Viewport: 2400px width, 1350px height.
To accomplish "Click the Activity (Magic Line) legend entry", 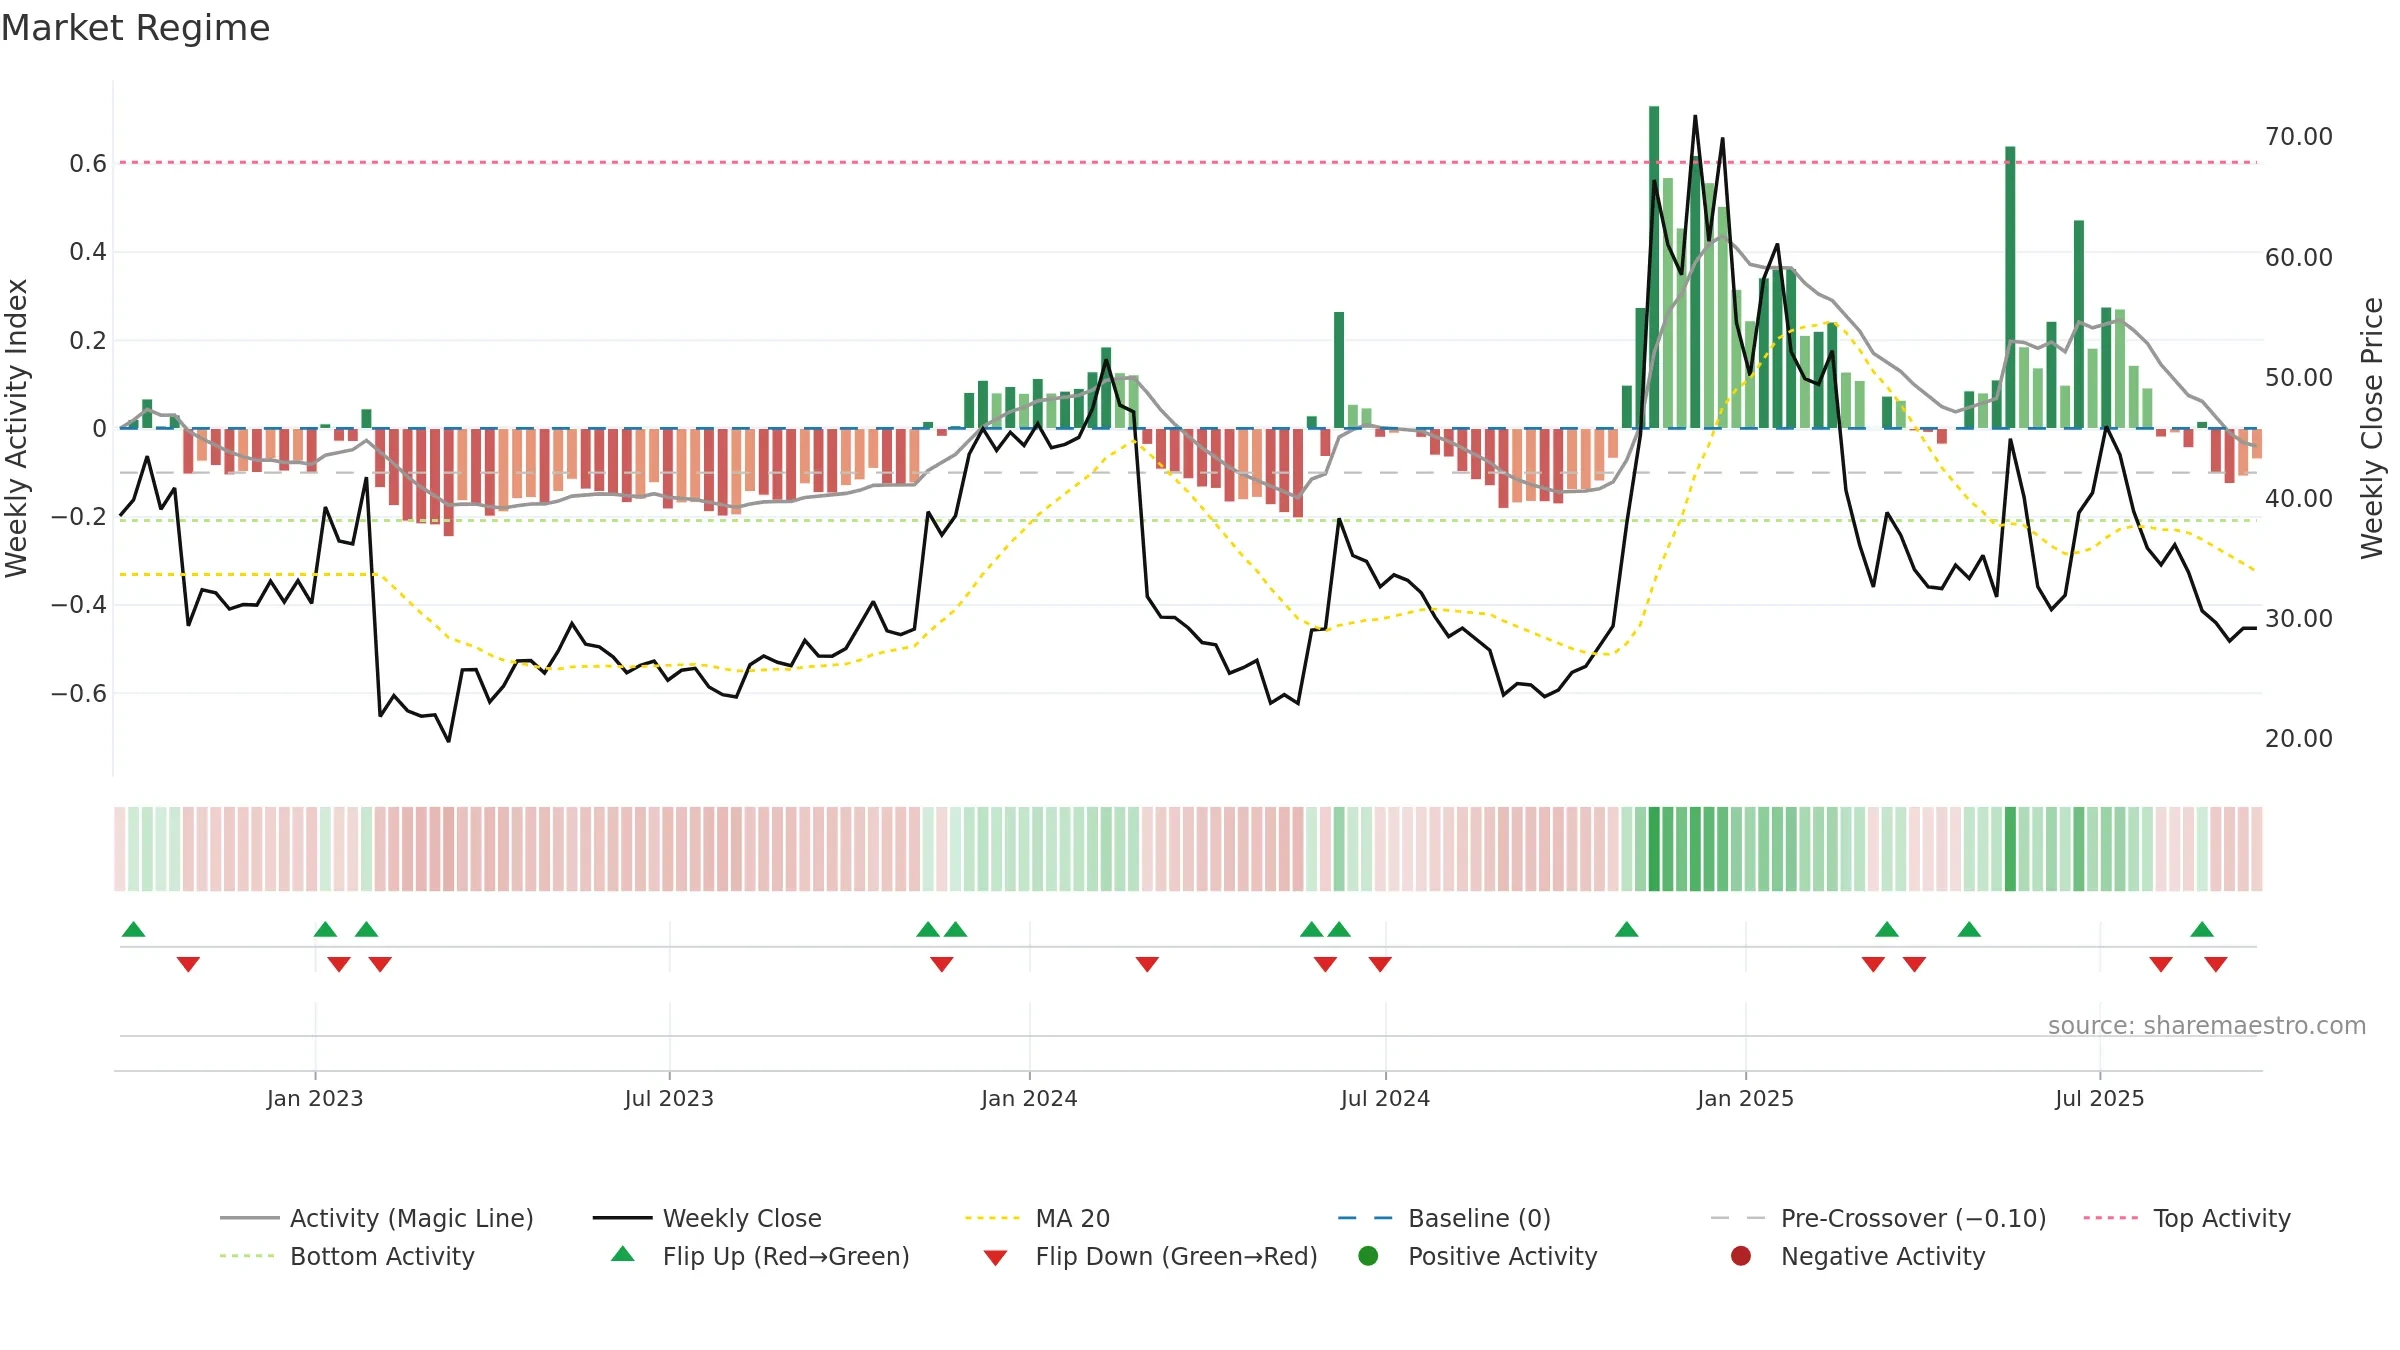I will (377, 1218).
